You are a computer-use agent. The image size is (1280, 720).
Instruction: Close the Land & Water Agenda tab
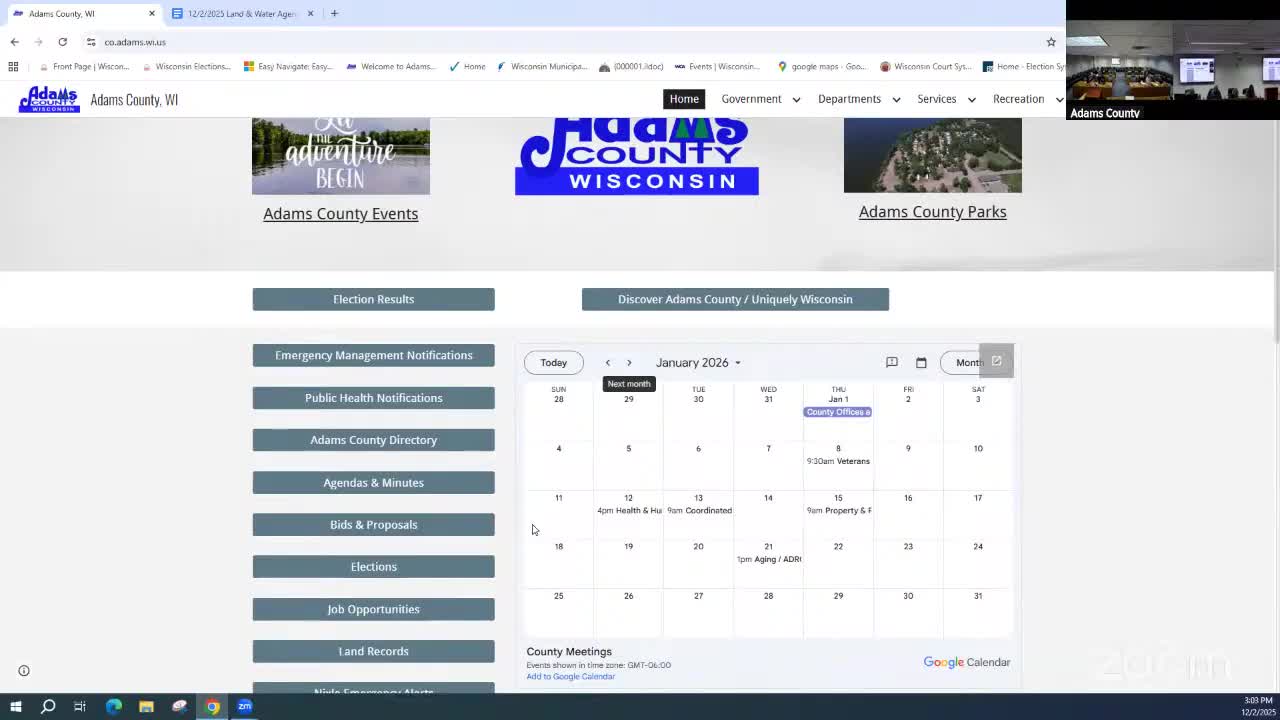(310, 13)
